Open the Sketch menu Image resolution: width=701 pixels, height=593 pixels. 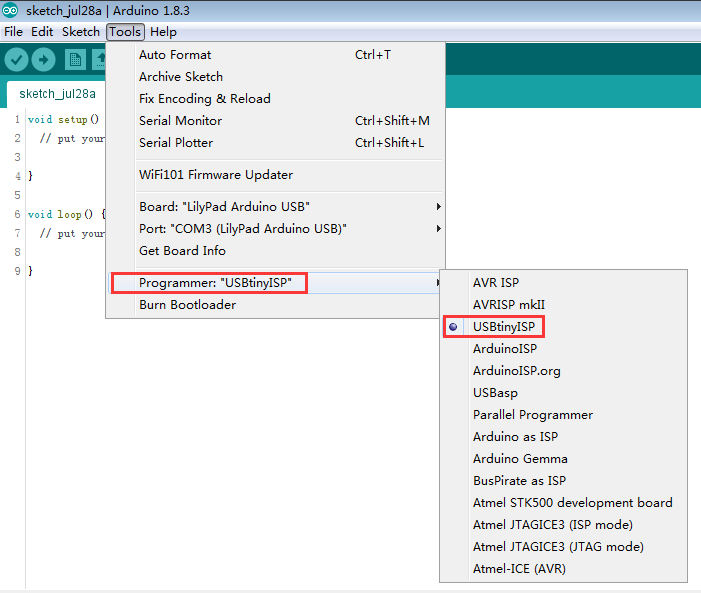(x=81, y=32)
